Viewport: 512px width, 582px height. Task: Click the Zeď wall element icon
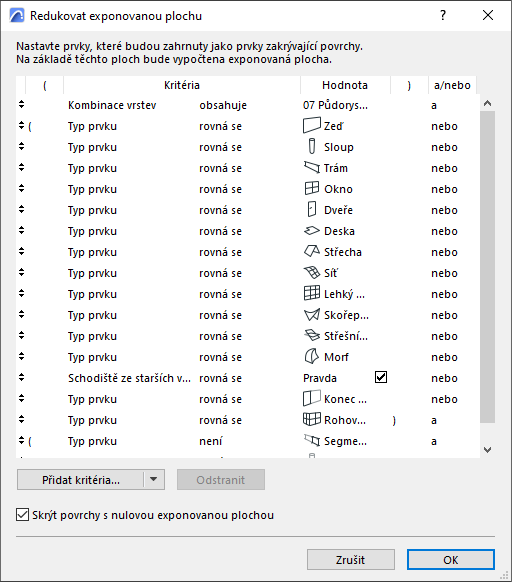click(x=312, y=126)
